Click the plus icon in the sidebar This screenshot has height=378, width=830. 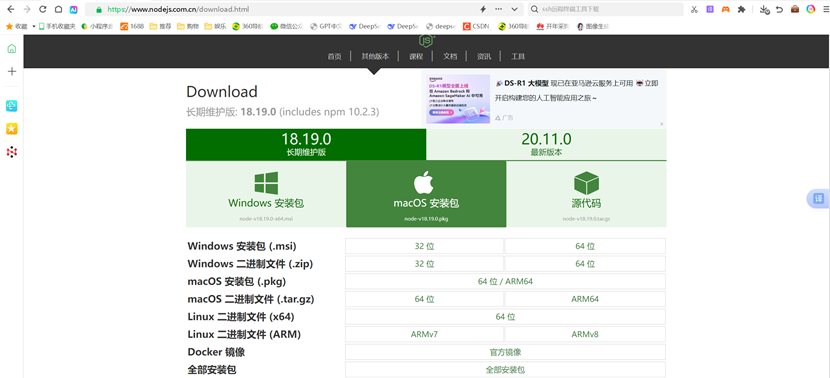[12, 71]
